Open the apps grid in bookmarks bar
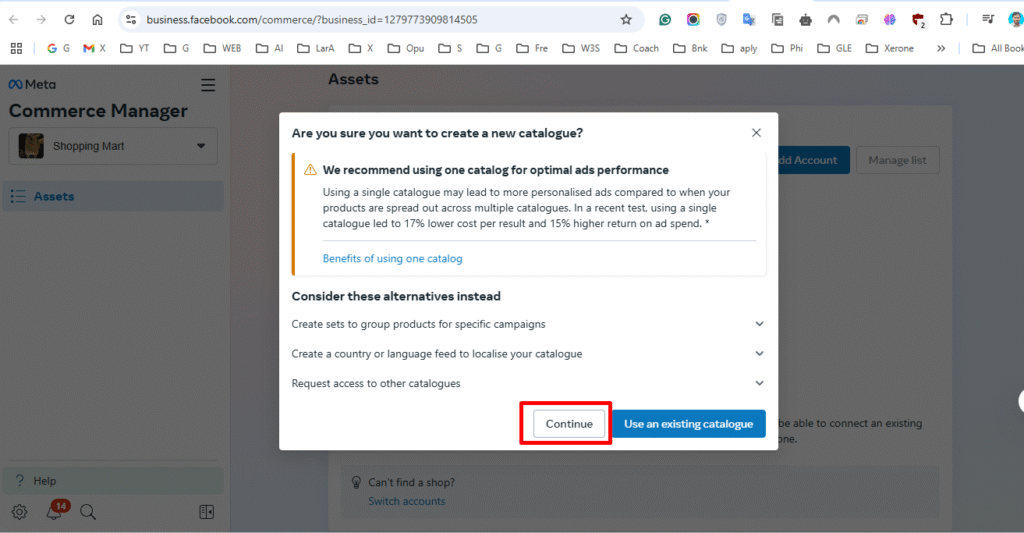The width and height of the screenshot is (1024, 533). click(16, 48)
